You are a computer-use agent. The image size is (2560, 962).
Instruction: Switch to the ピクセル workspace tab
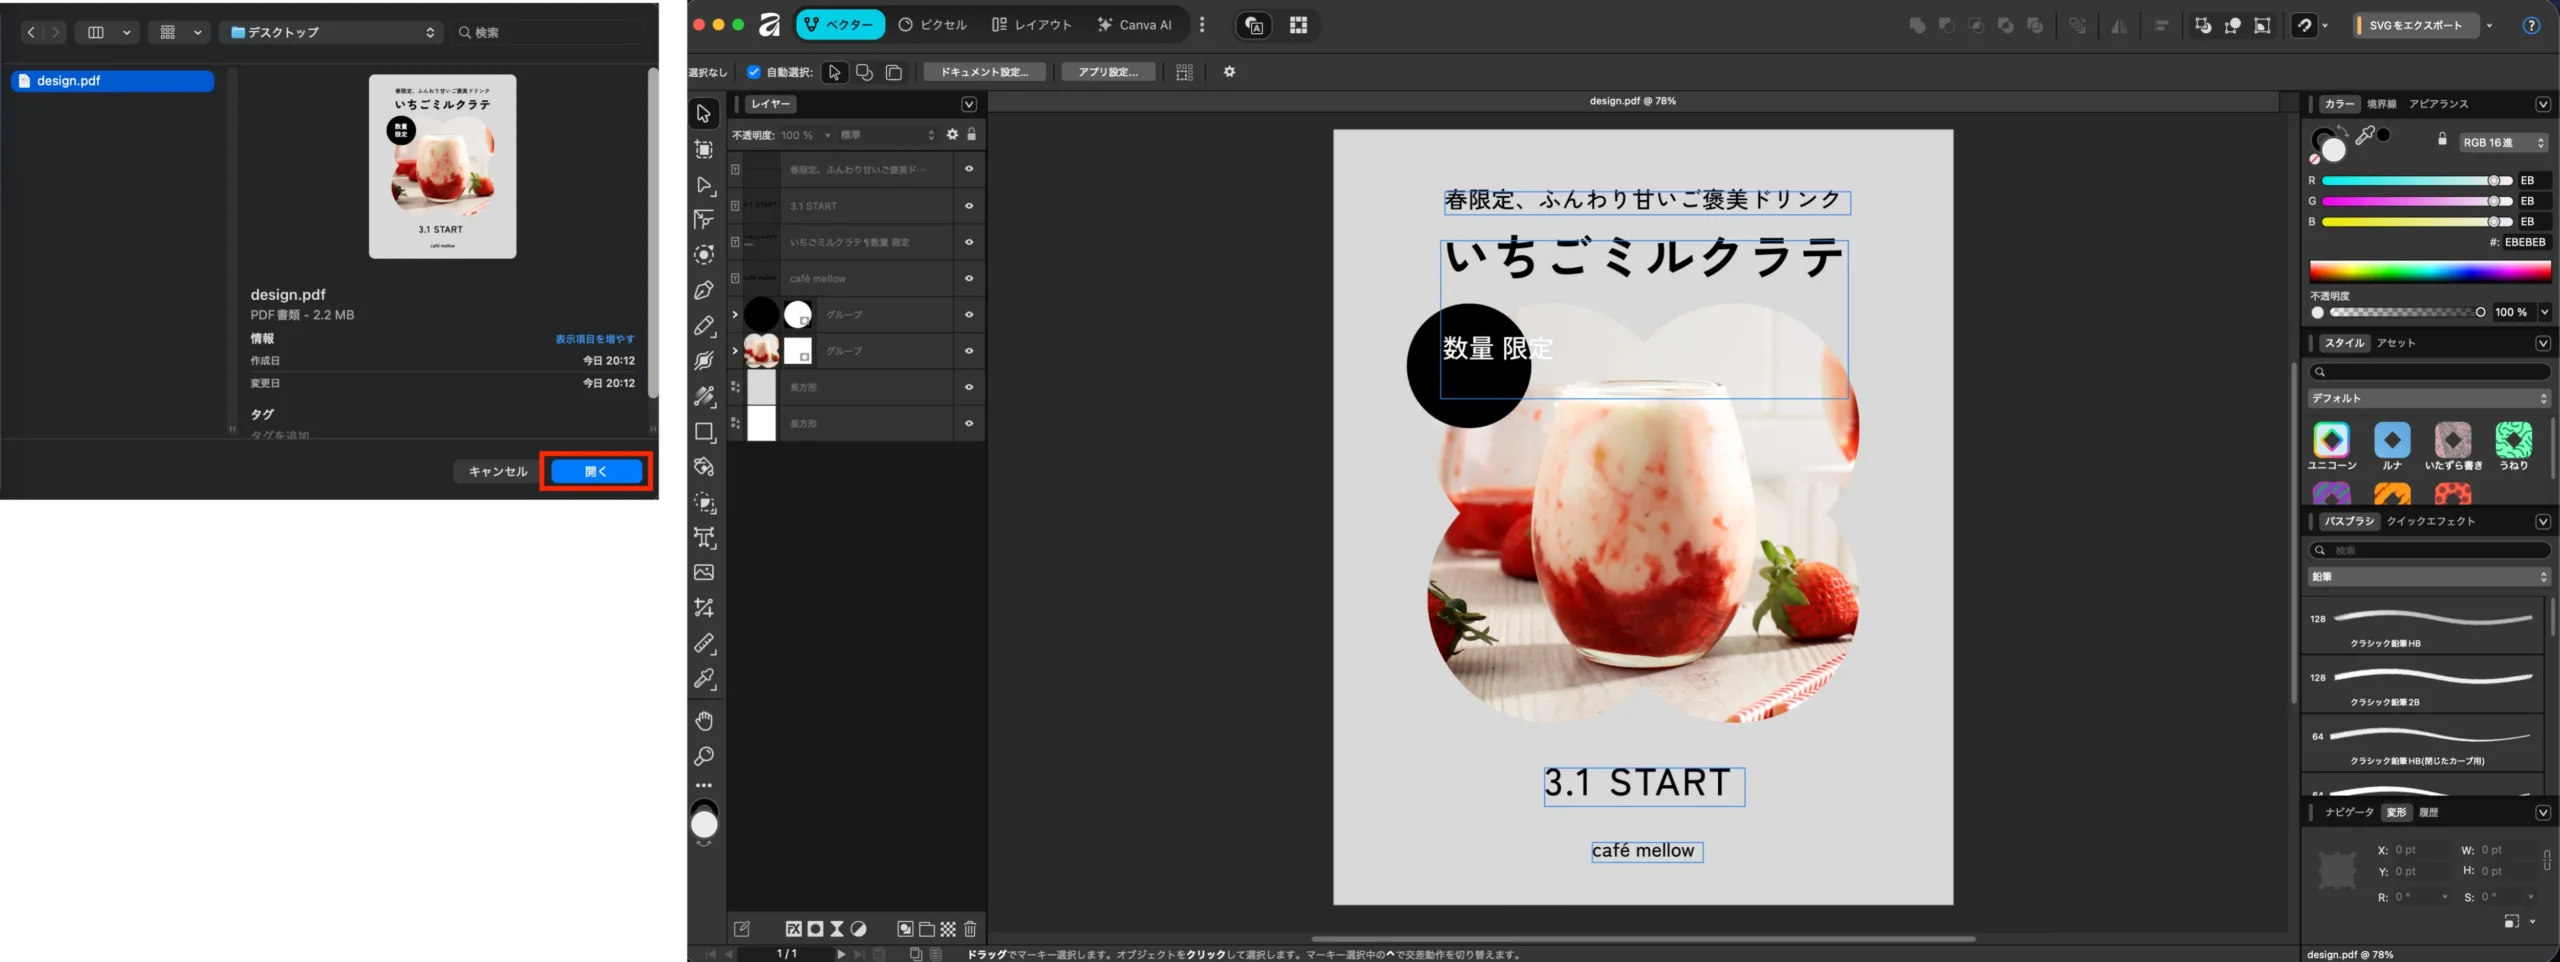pyautogui.click(x=932, y=25)
